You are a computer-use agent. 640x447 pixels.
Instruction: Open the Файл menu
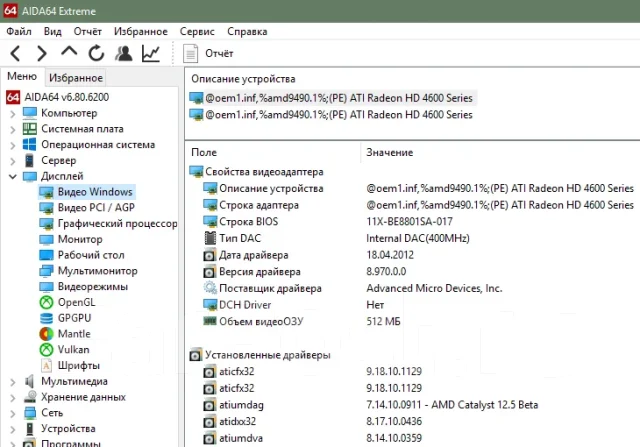[x=19, y=31]
